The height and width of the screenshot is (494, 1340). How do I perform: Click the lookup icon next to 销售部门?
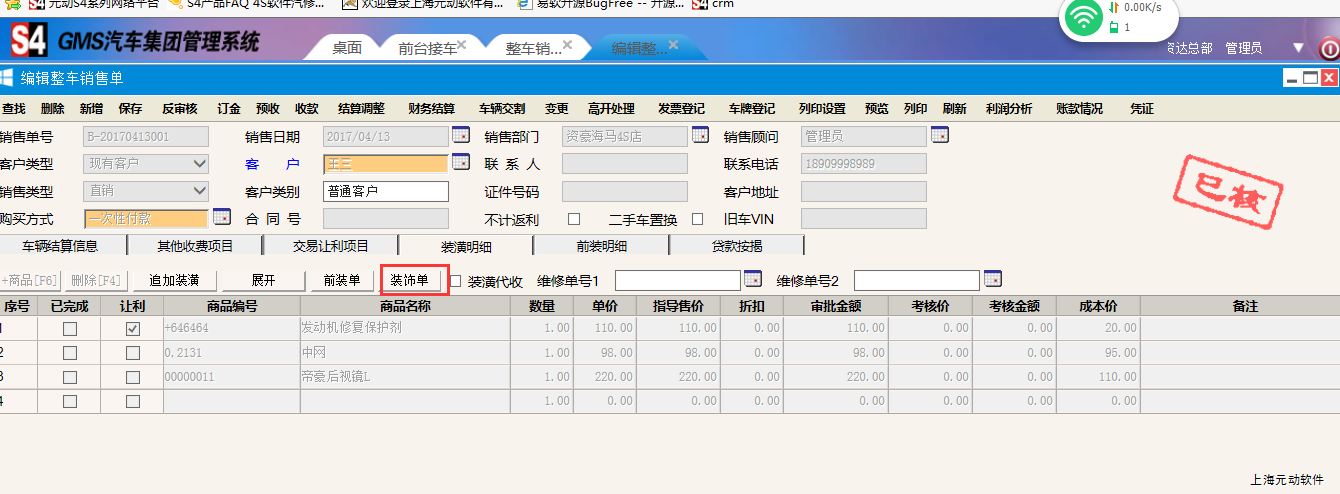click(700, 135)
